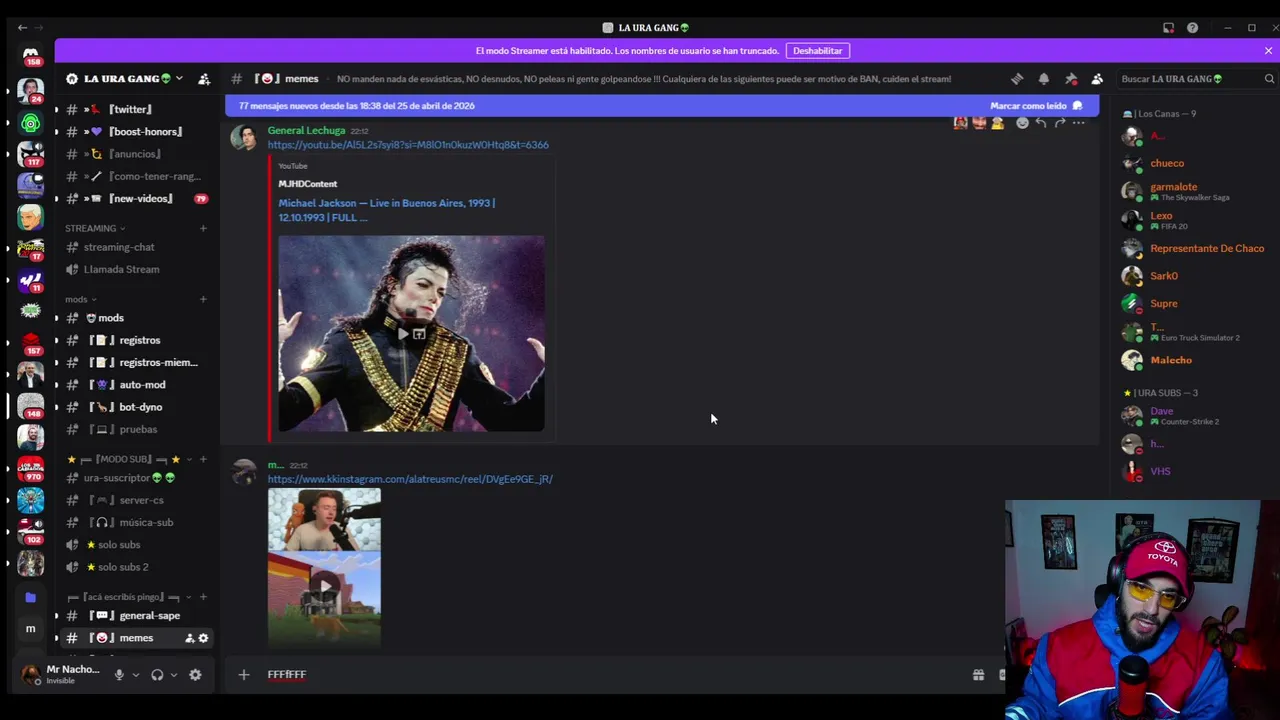The image size is (1280, 720).
Task: Open Michael Jackson Live in Buenos Aires title link
Action: 387,210
